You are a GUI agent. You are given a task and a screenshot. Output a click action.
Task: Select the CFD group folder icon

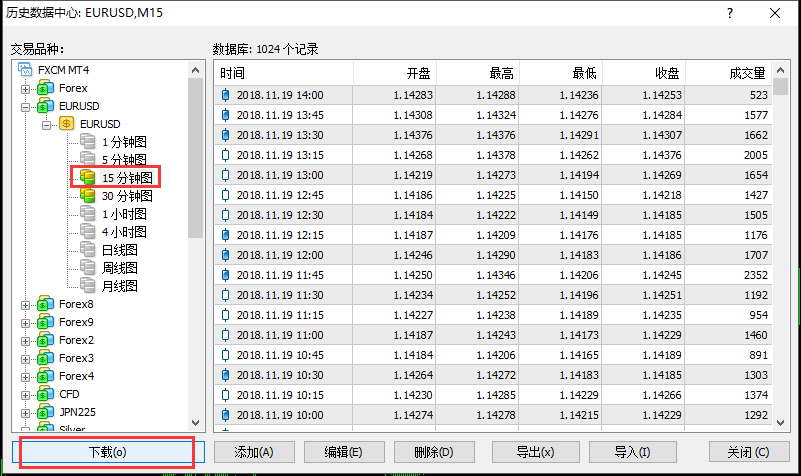[45, 394]
